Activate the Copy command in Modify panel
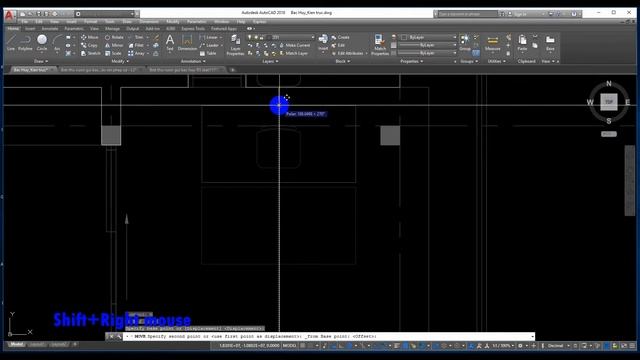Image resolution: width=640 pixels, height=360 pixels. click(x=90, y=45)
